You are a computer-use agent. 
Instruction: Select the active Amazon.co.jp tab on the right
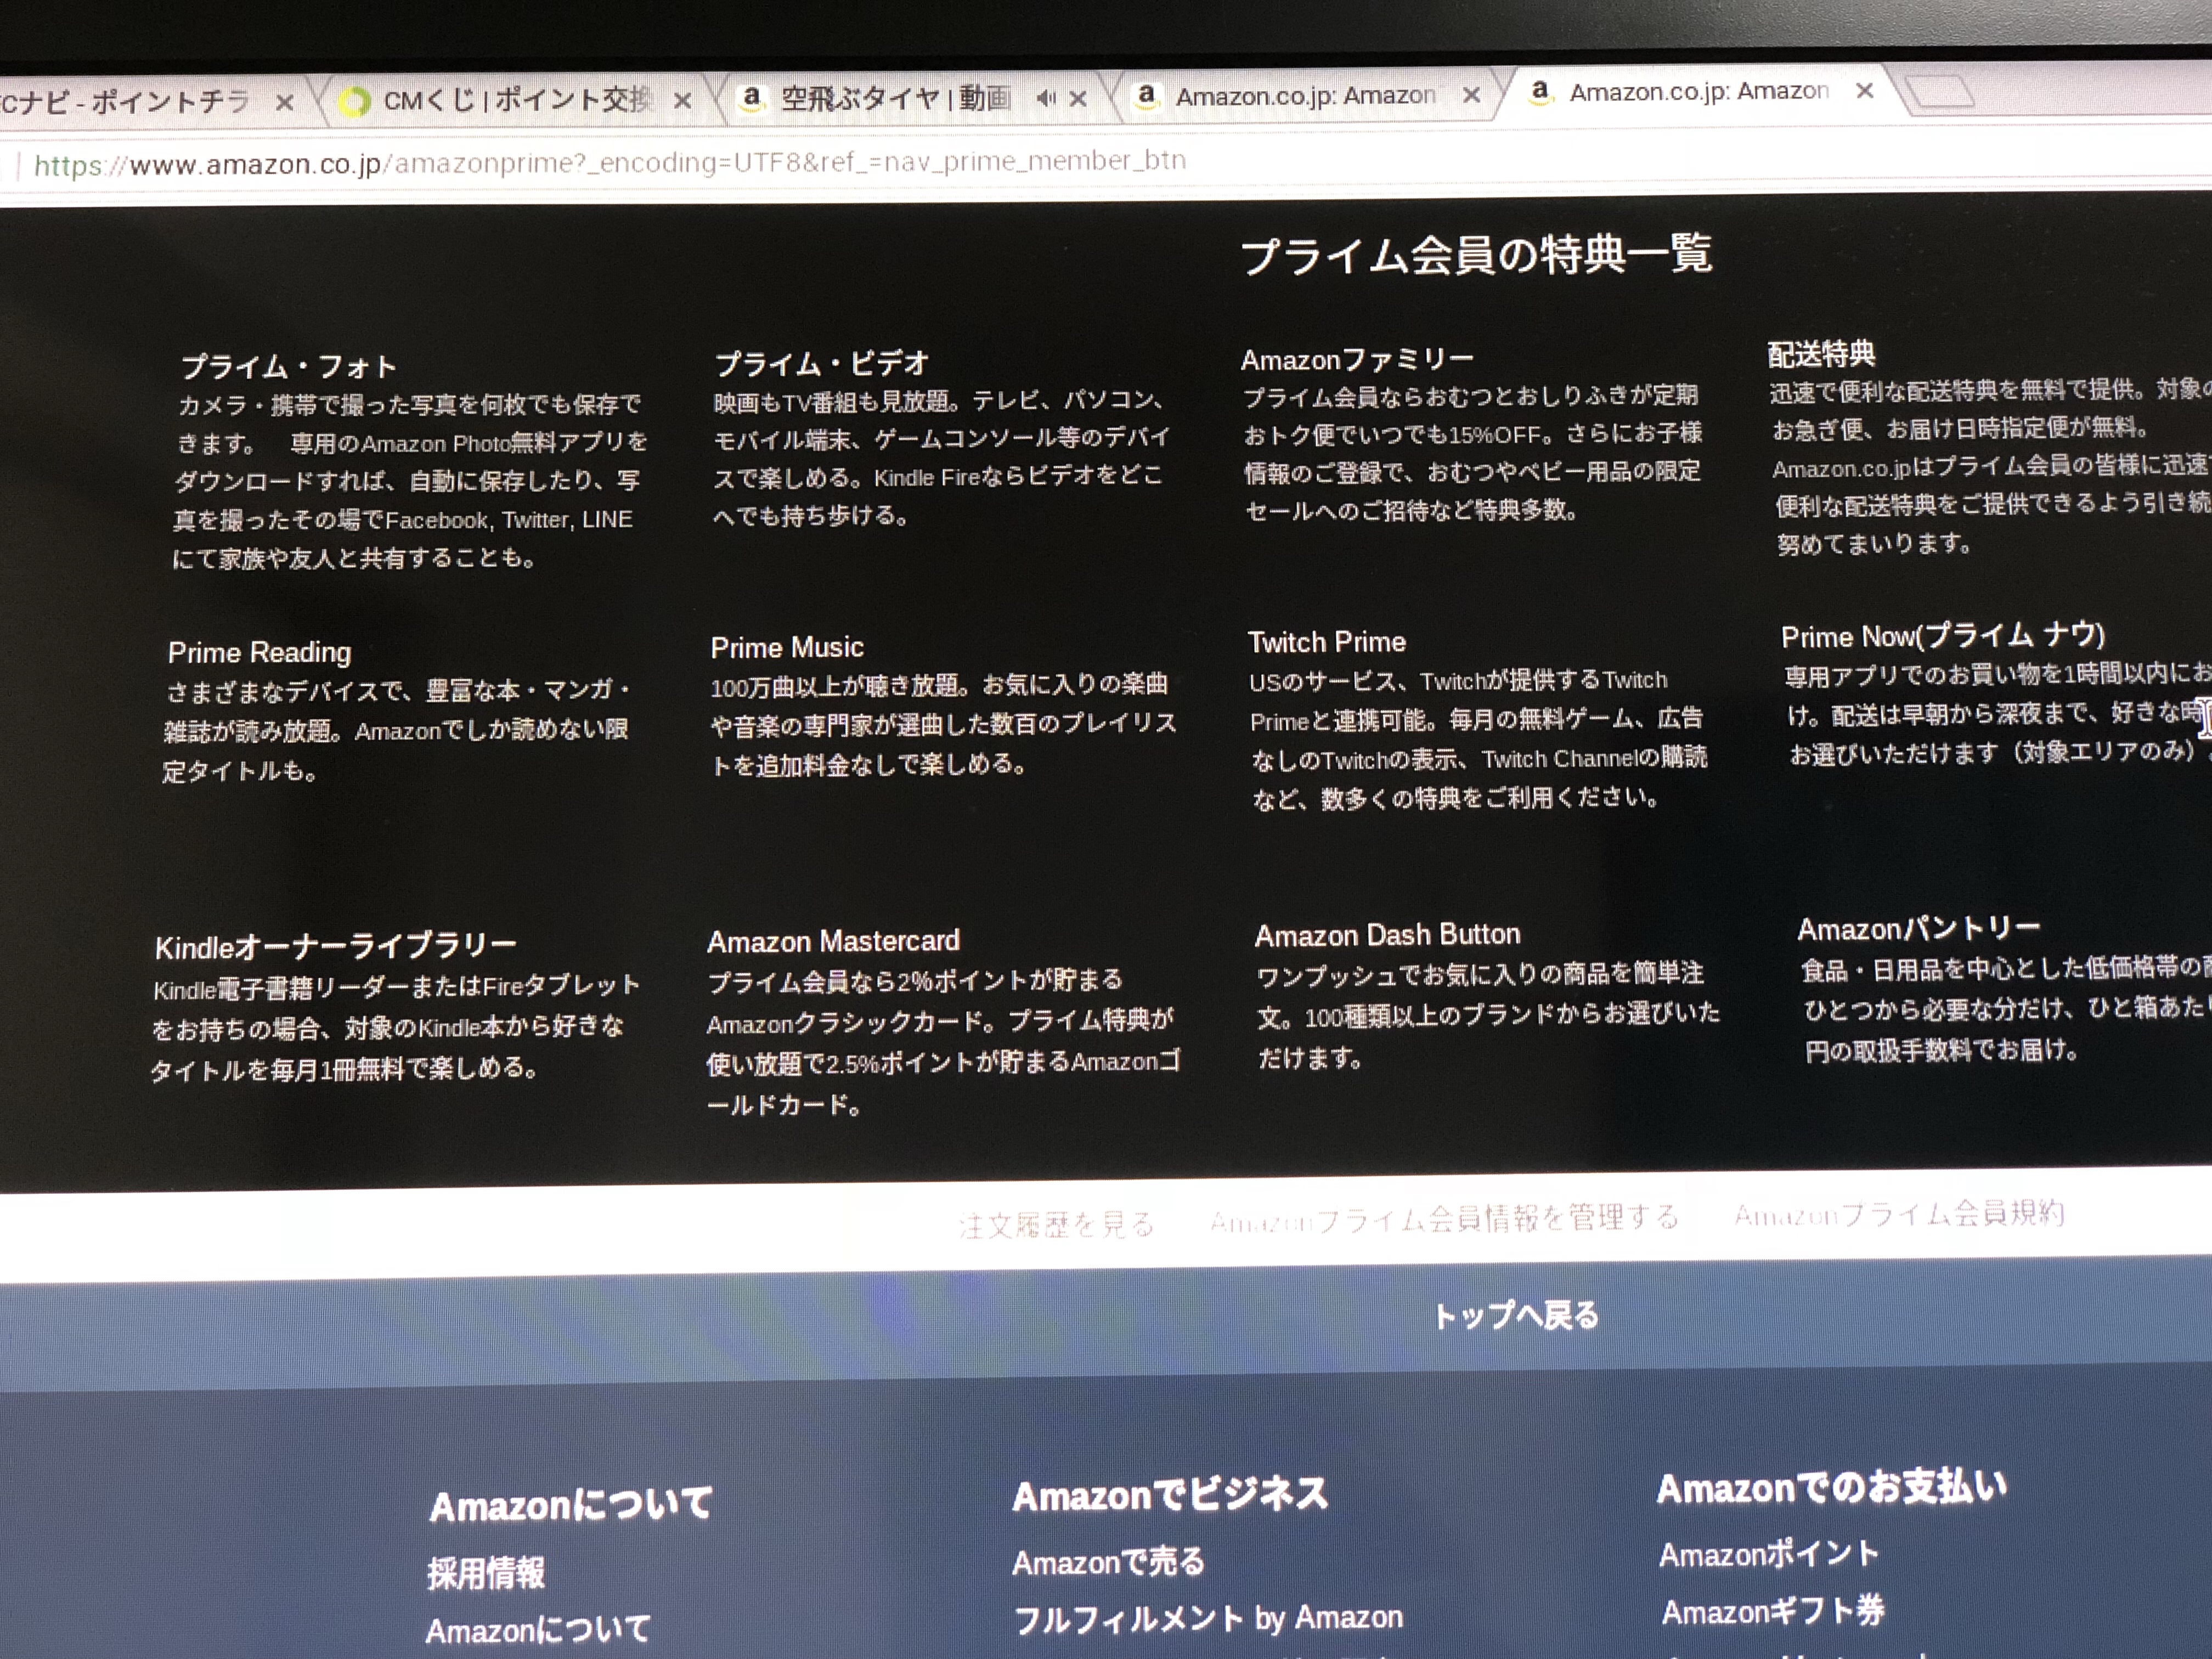coord(1700,92)
